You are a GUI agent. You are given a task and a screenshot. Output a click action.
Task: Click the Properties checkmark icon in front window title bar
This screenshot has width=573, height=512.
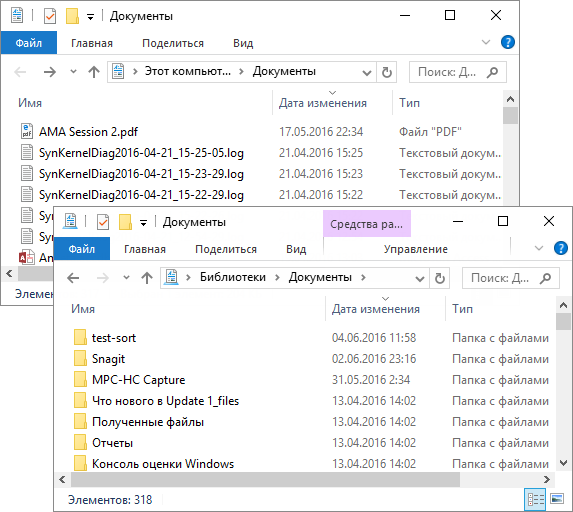point(103,222)
